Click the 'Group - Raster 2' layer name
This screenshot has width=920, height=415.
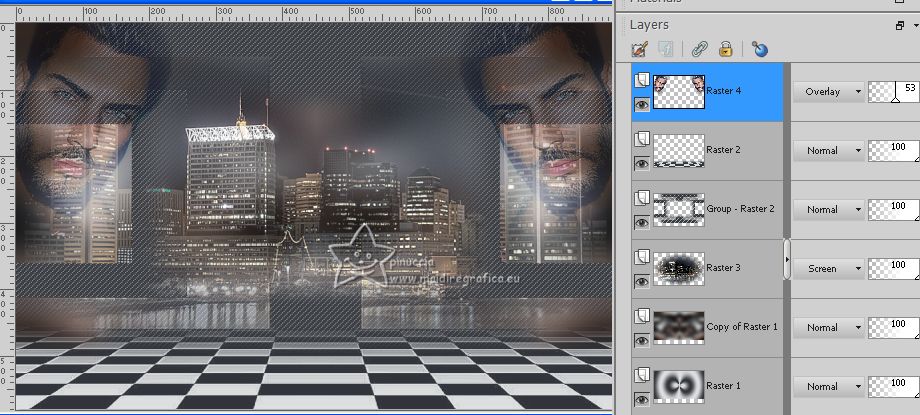click(740, 208)
